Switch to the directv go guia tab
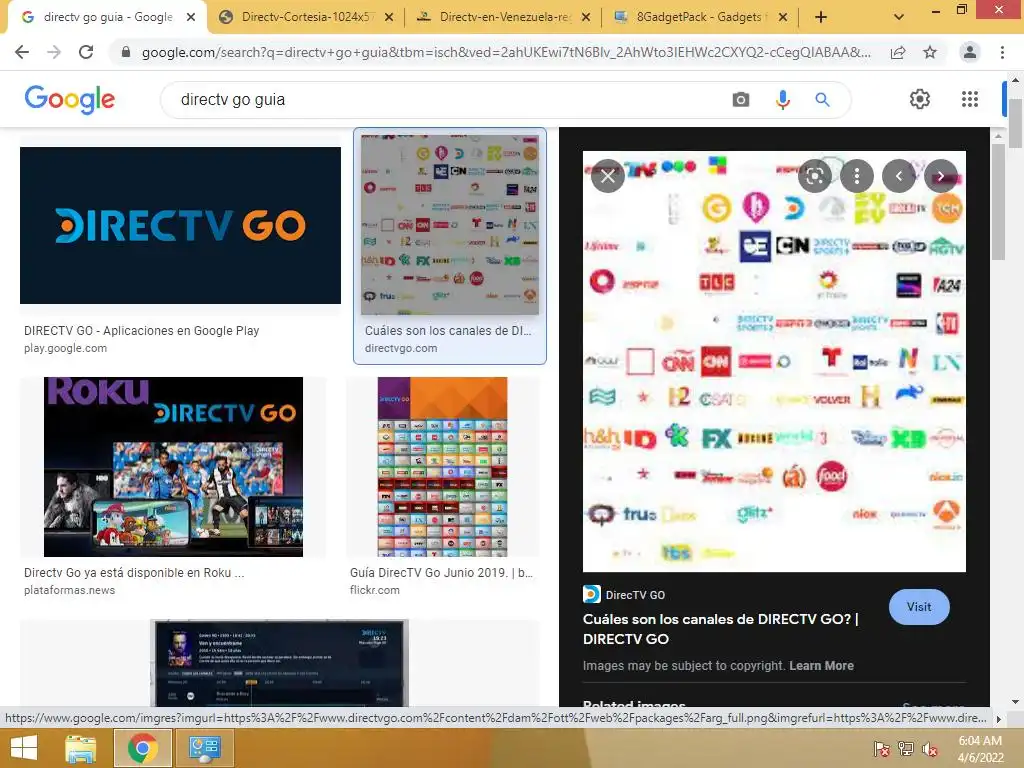The image size is (1024, 768). [108, 17]
